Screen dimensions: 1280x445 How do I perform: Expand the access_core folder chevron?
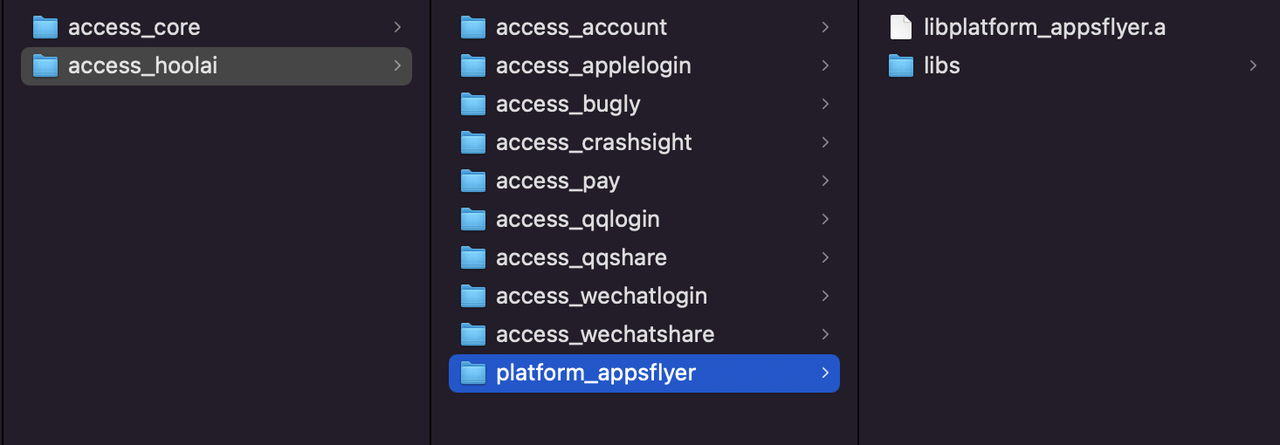tap(397, 27)
